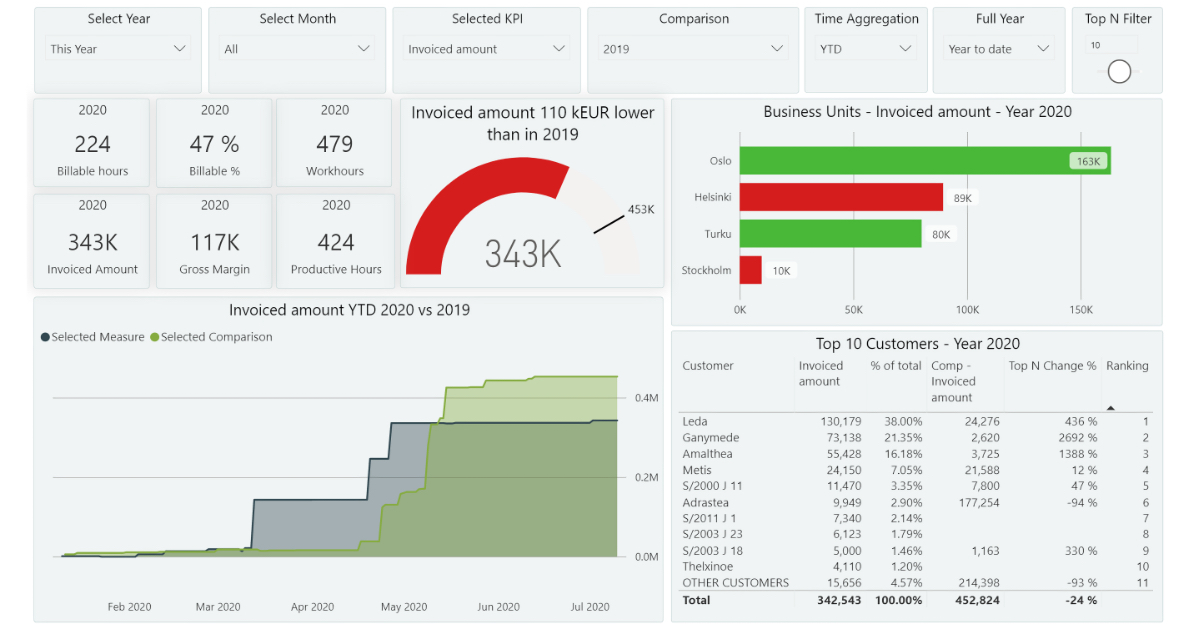
Task: Click the Gross Margin KPI card
Action: [x=214, y=241]
